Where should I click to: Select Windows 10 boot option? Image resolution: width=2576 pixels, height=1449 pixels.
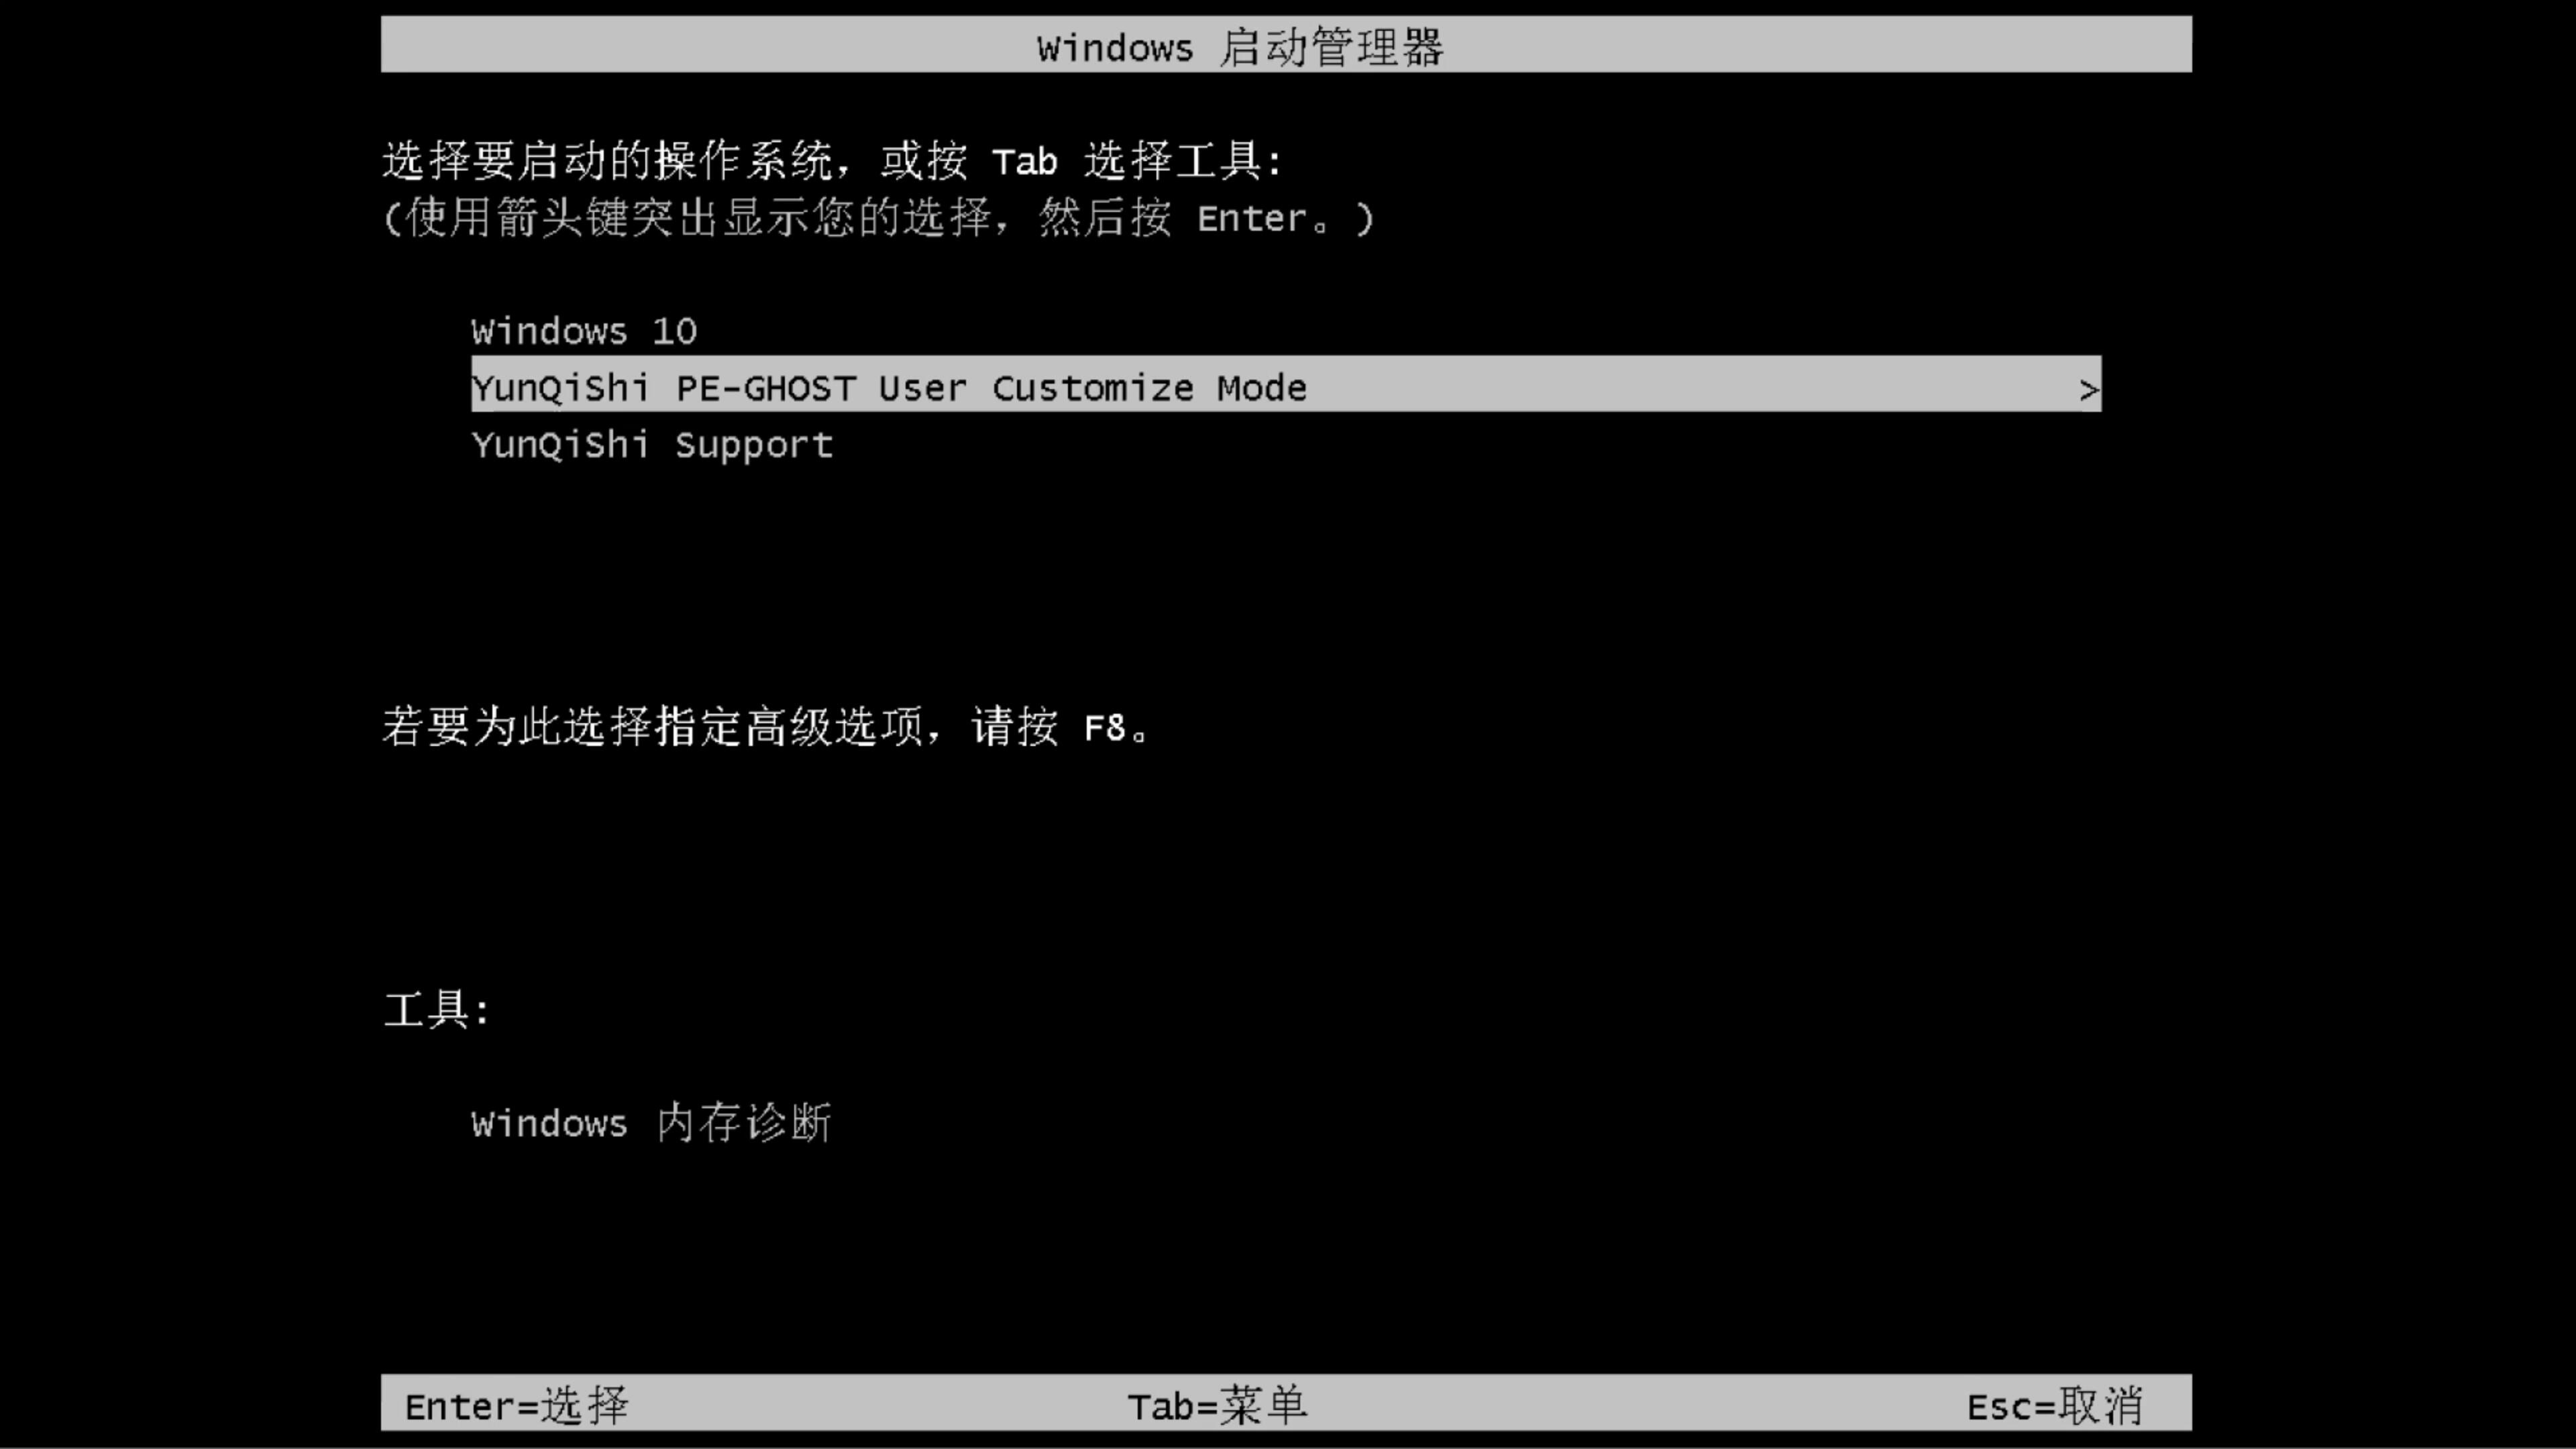point(584,331)
